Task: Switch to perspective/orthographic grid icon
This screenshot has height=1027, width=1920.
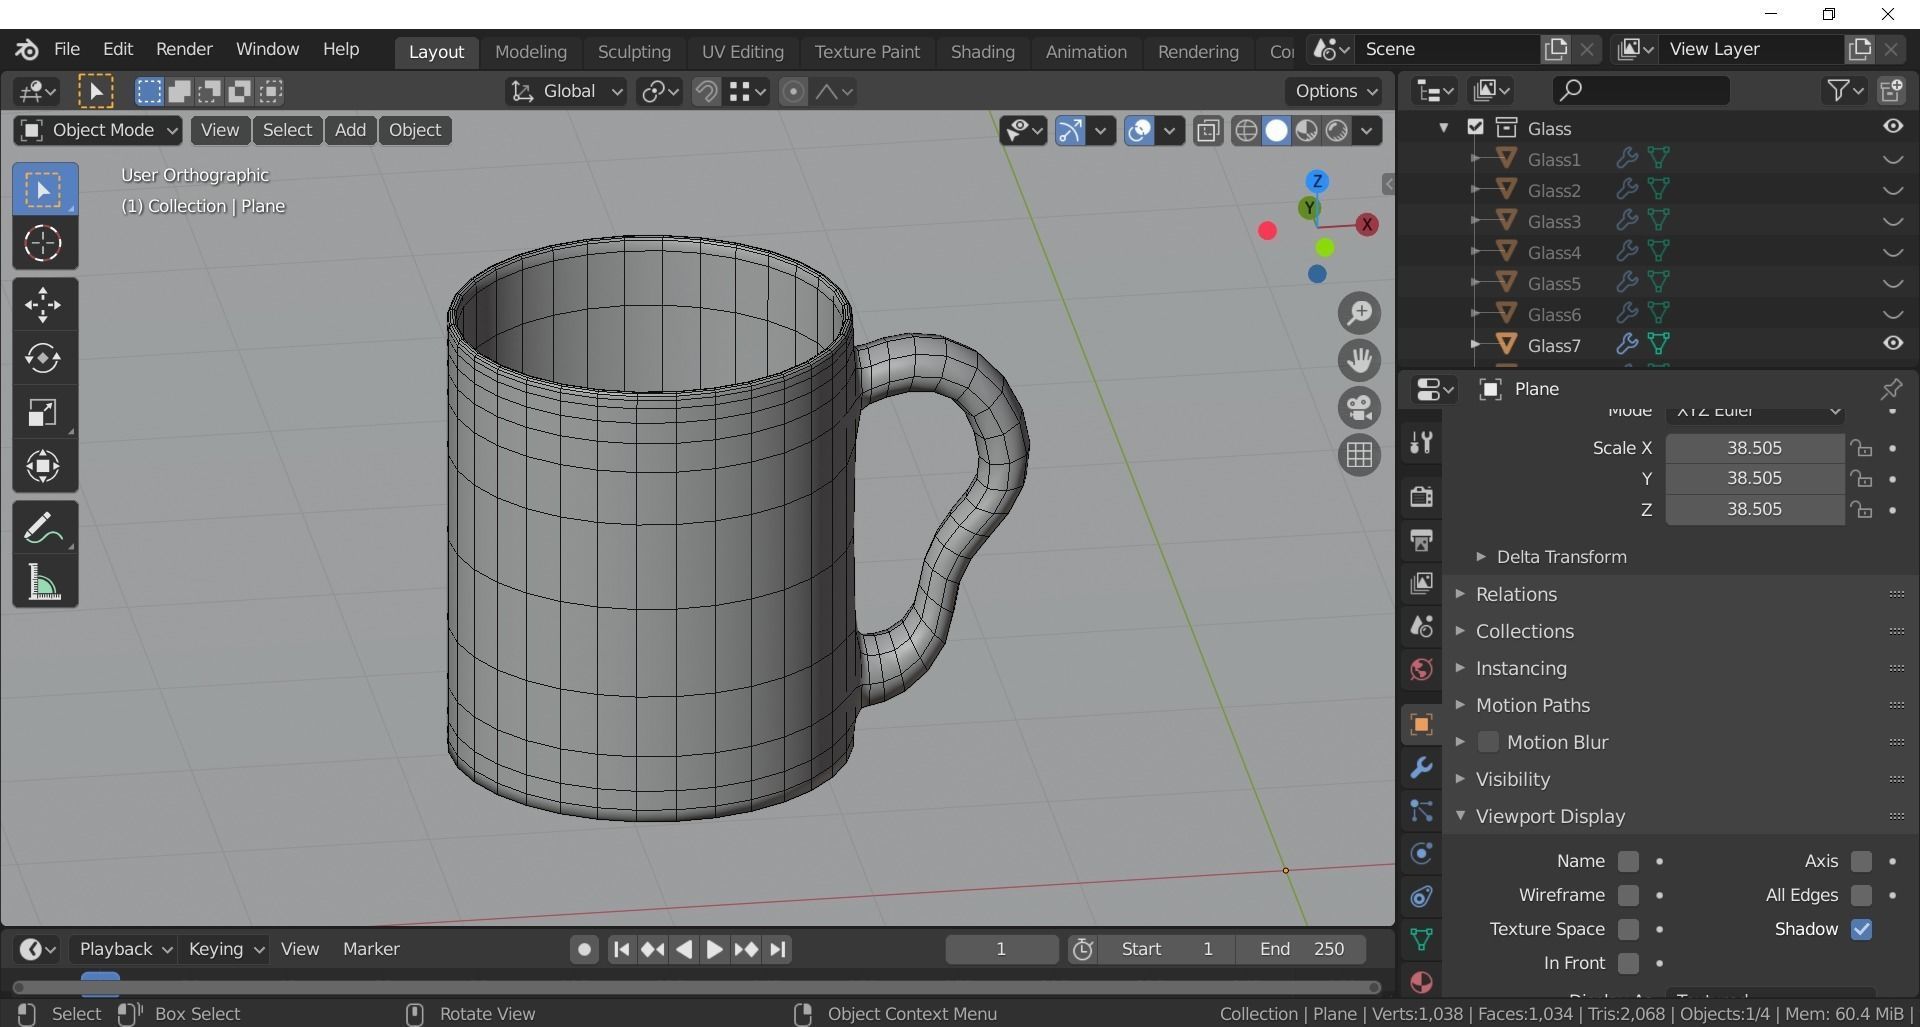Action: 1359,455
